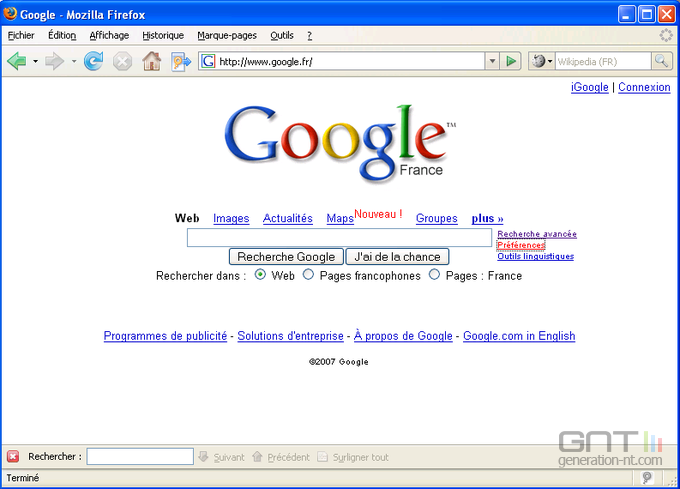Expand the address bar URL dropdown

(x=492, y=61)
